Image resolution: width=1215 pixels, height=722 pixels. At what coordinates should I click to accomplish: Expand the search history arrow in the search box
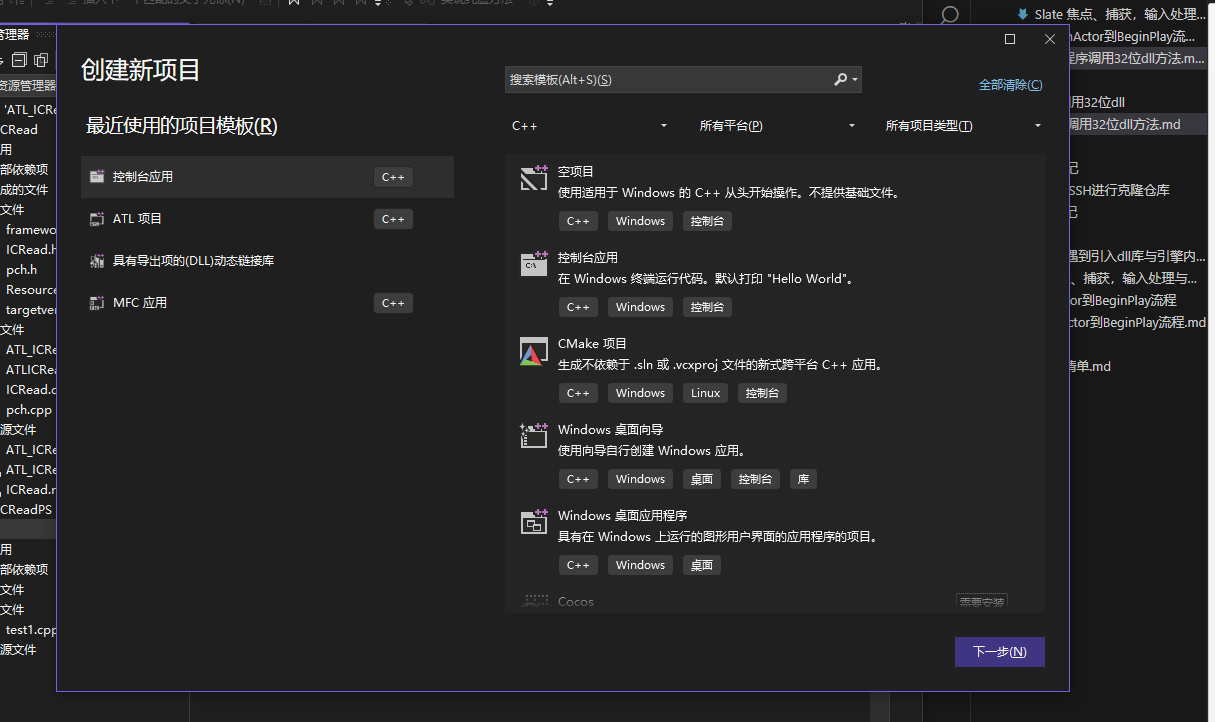(856, 80)
